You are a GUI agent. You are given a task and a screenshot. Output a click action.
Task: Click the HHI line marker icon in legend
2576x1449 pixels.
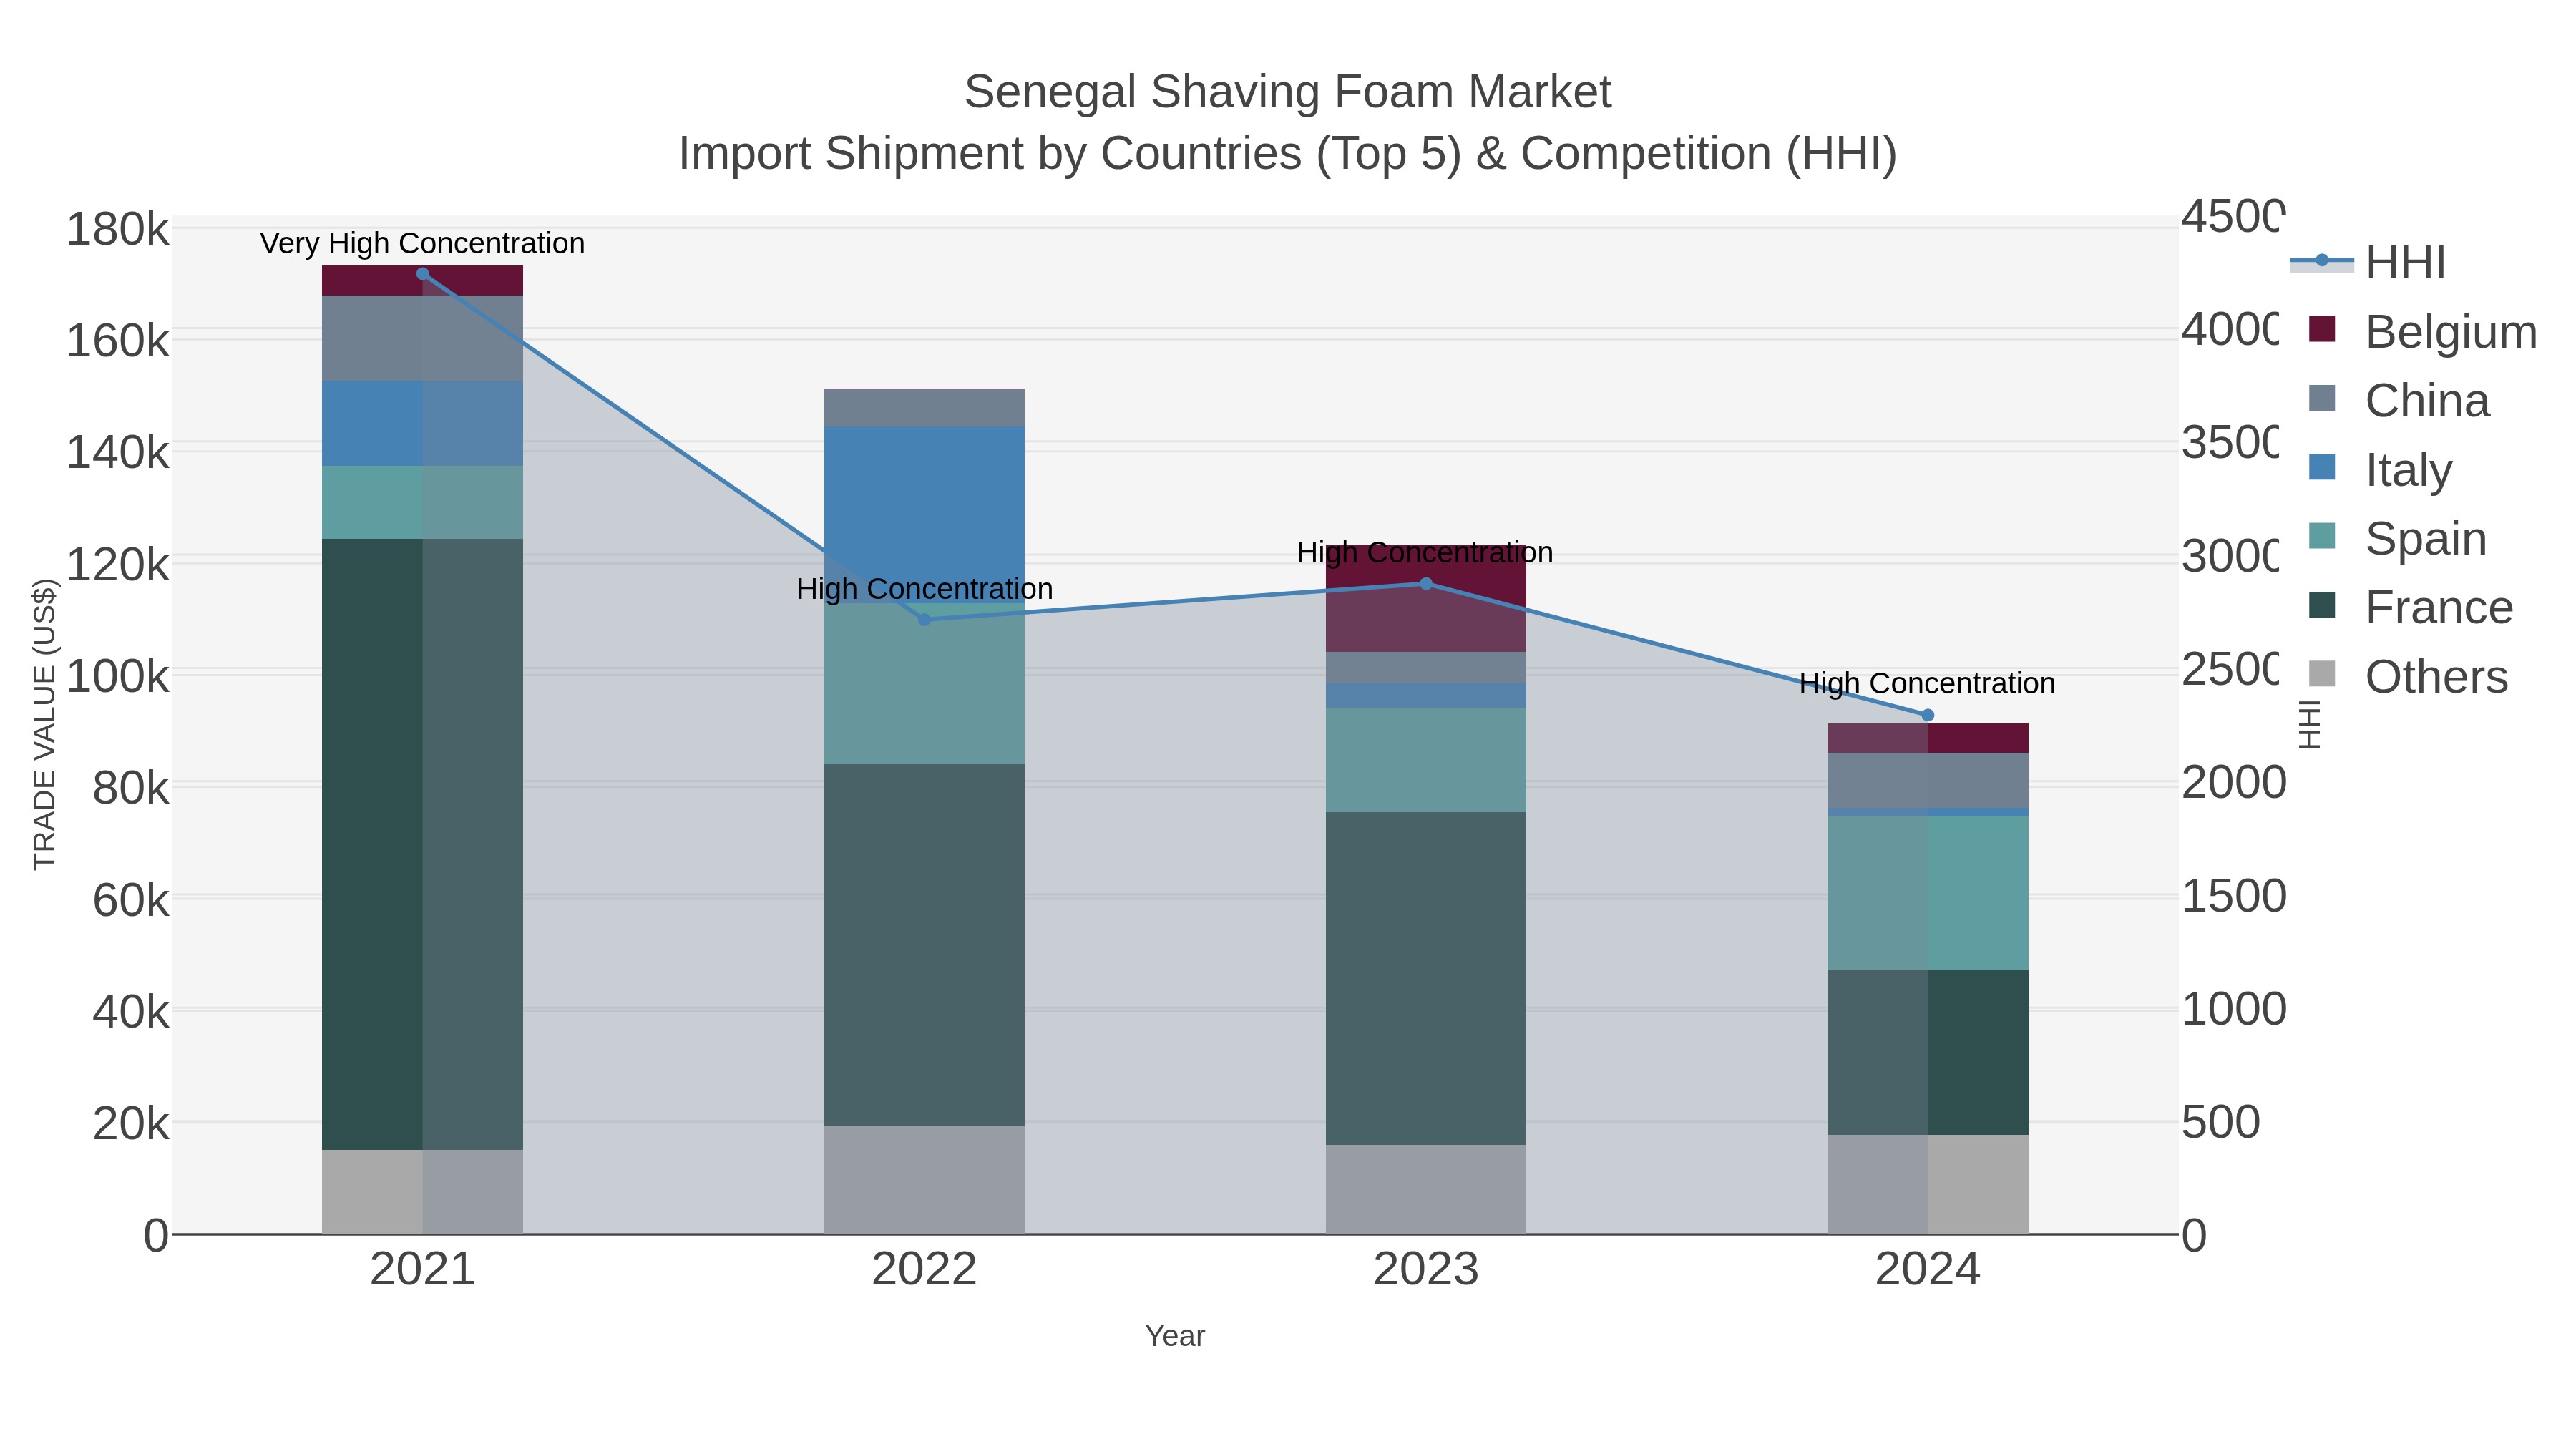pos(2322,261)
